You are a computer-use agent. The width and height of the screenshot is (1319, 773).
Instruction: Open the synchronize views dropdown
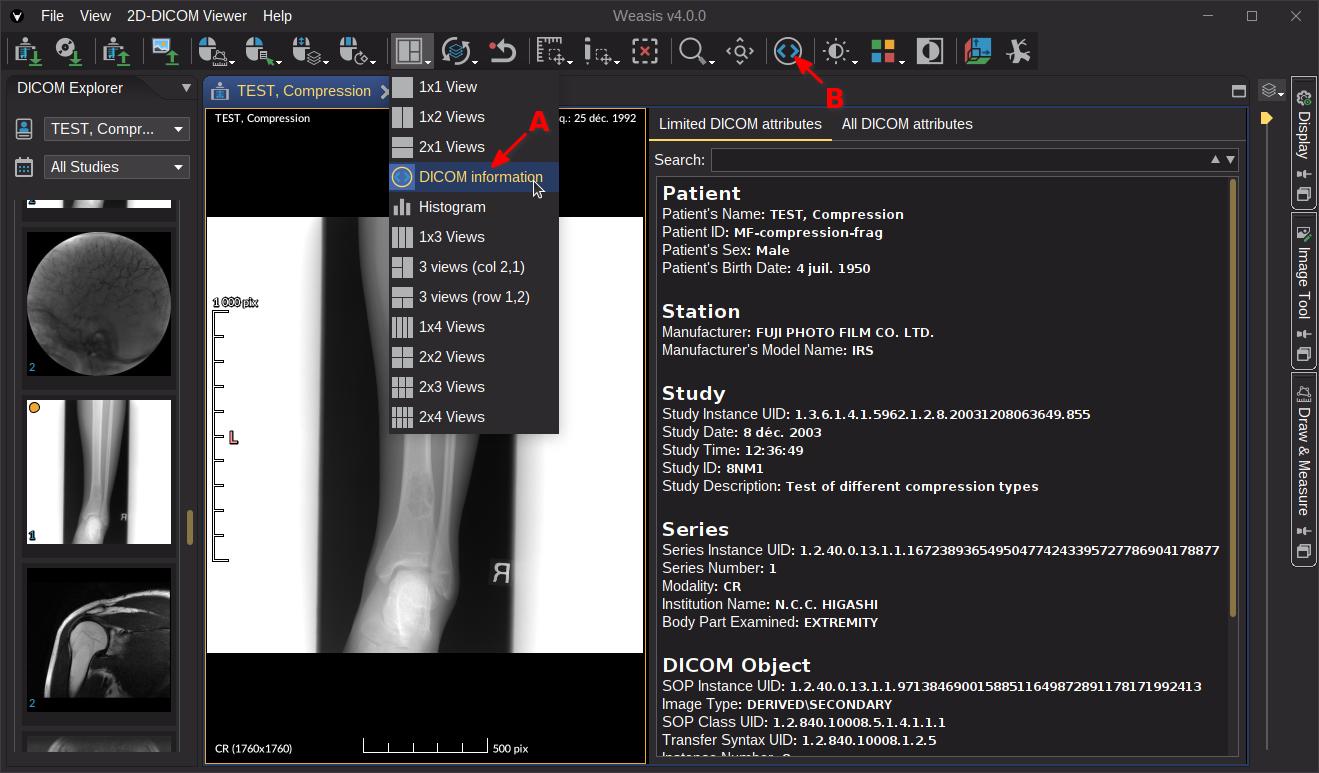click(x=459, y=51)
